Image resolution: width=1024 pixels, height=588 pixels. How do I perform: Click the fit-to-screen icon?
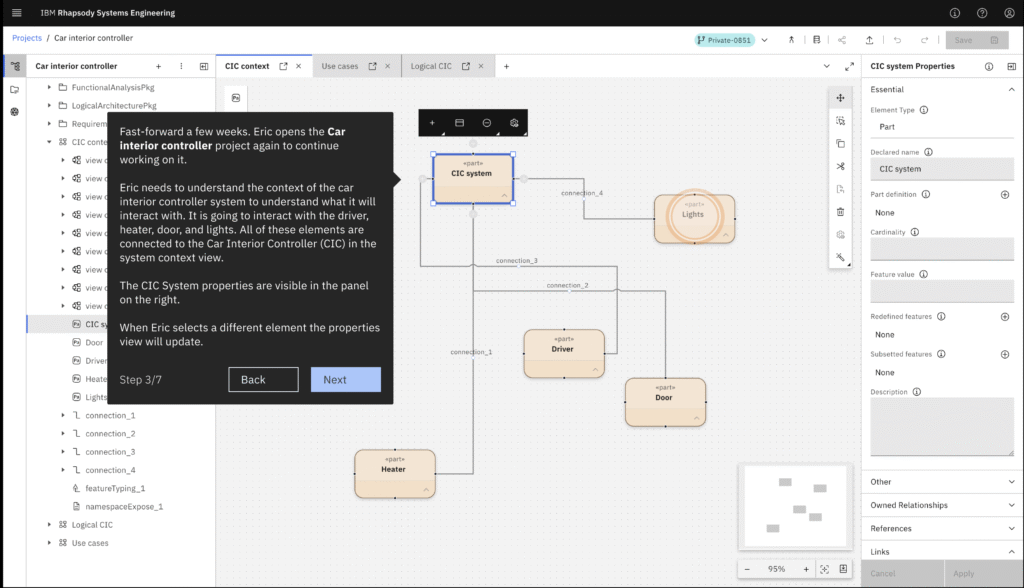(825, 569)
